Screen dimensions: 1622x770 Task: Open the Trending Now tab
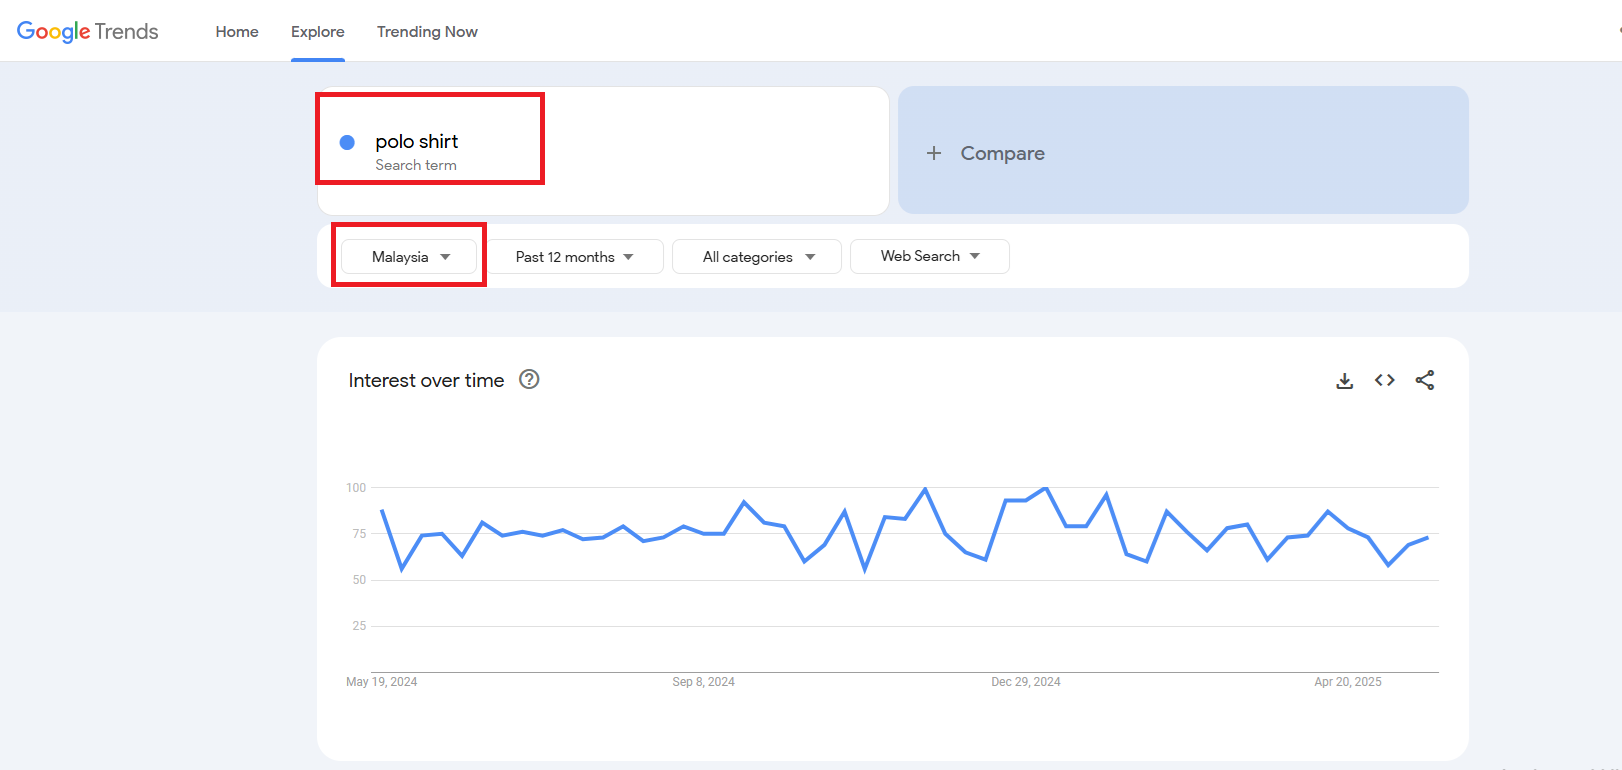tap(427, 32)
